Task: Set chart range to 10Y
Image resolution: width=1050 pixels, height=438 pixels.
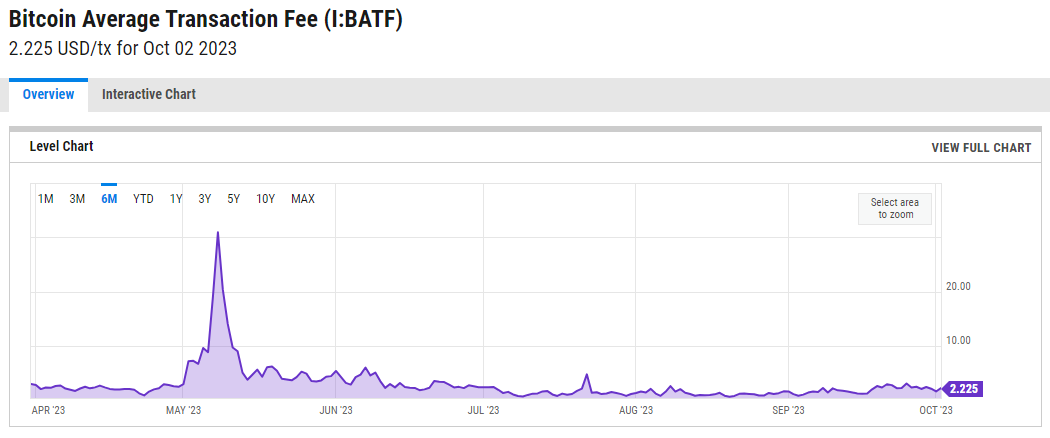Action: point(266,199)
